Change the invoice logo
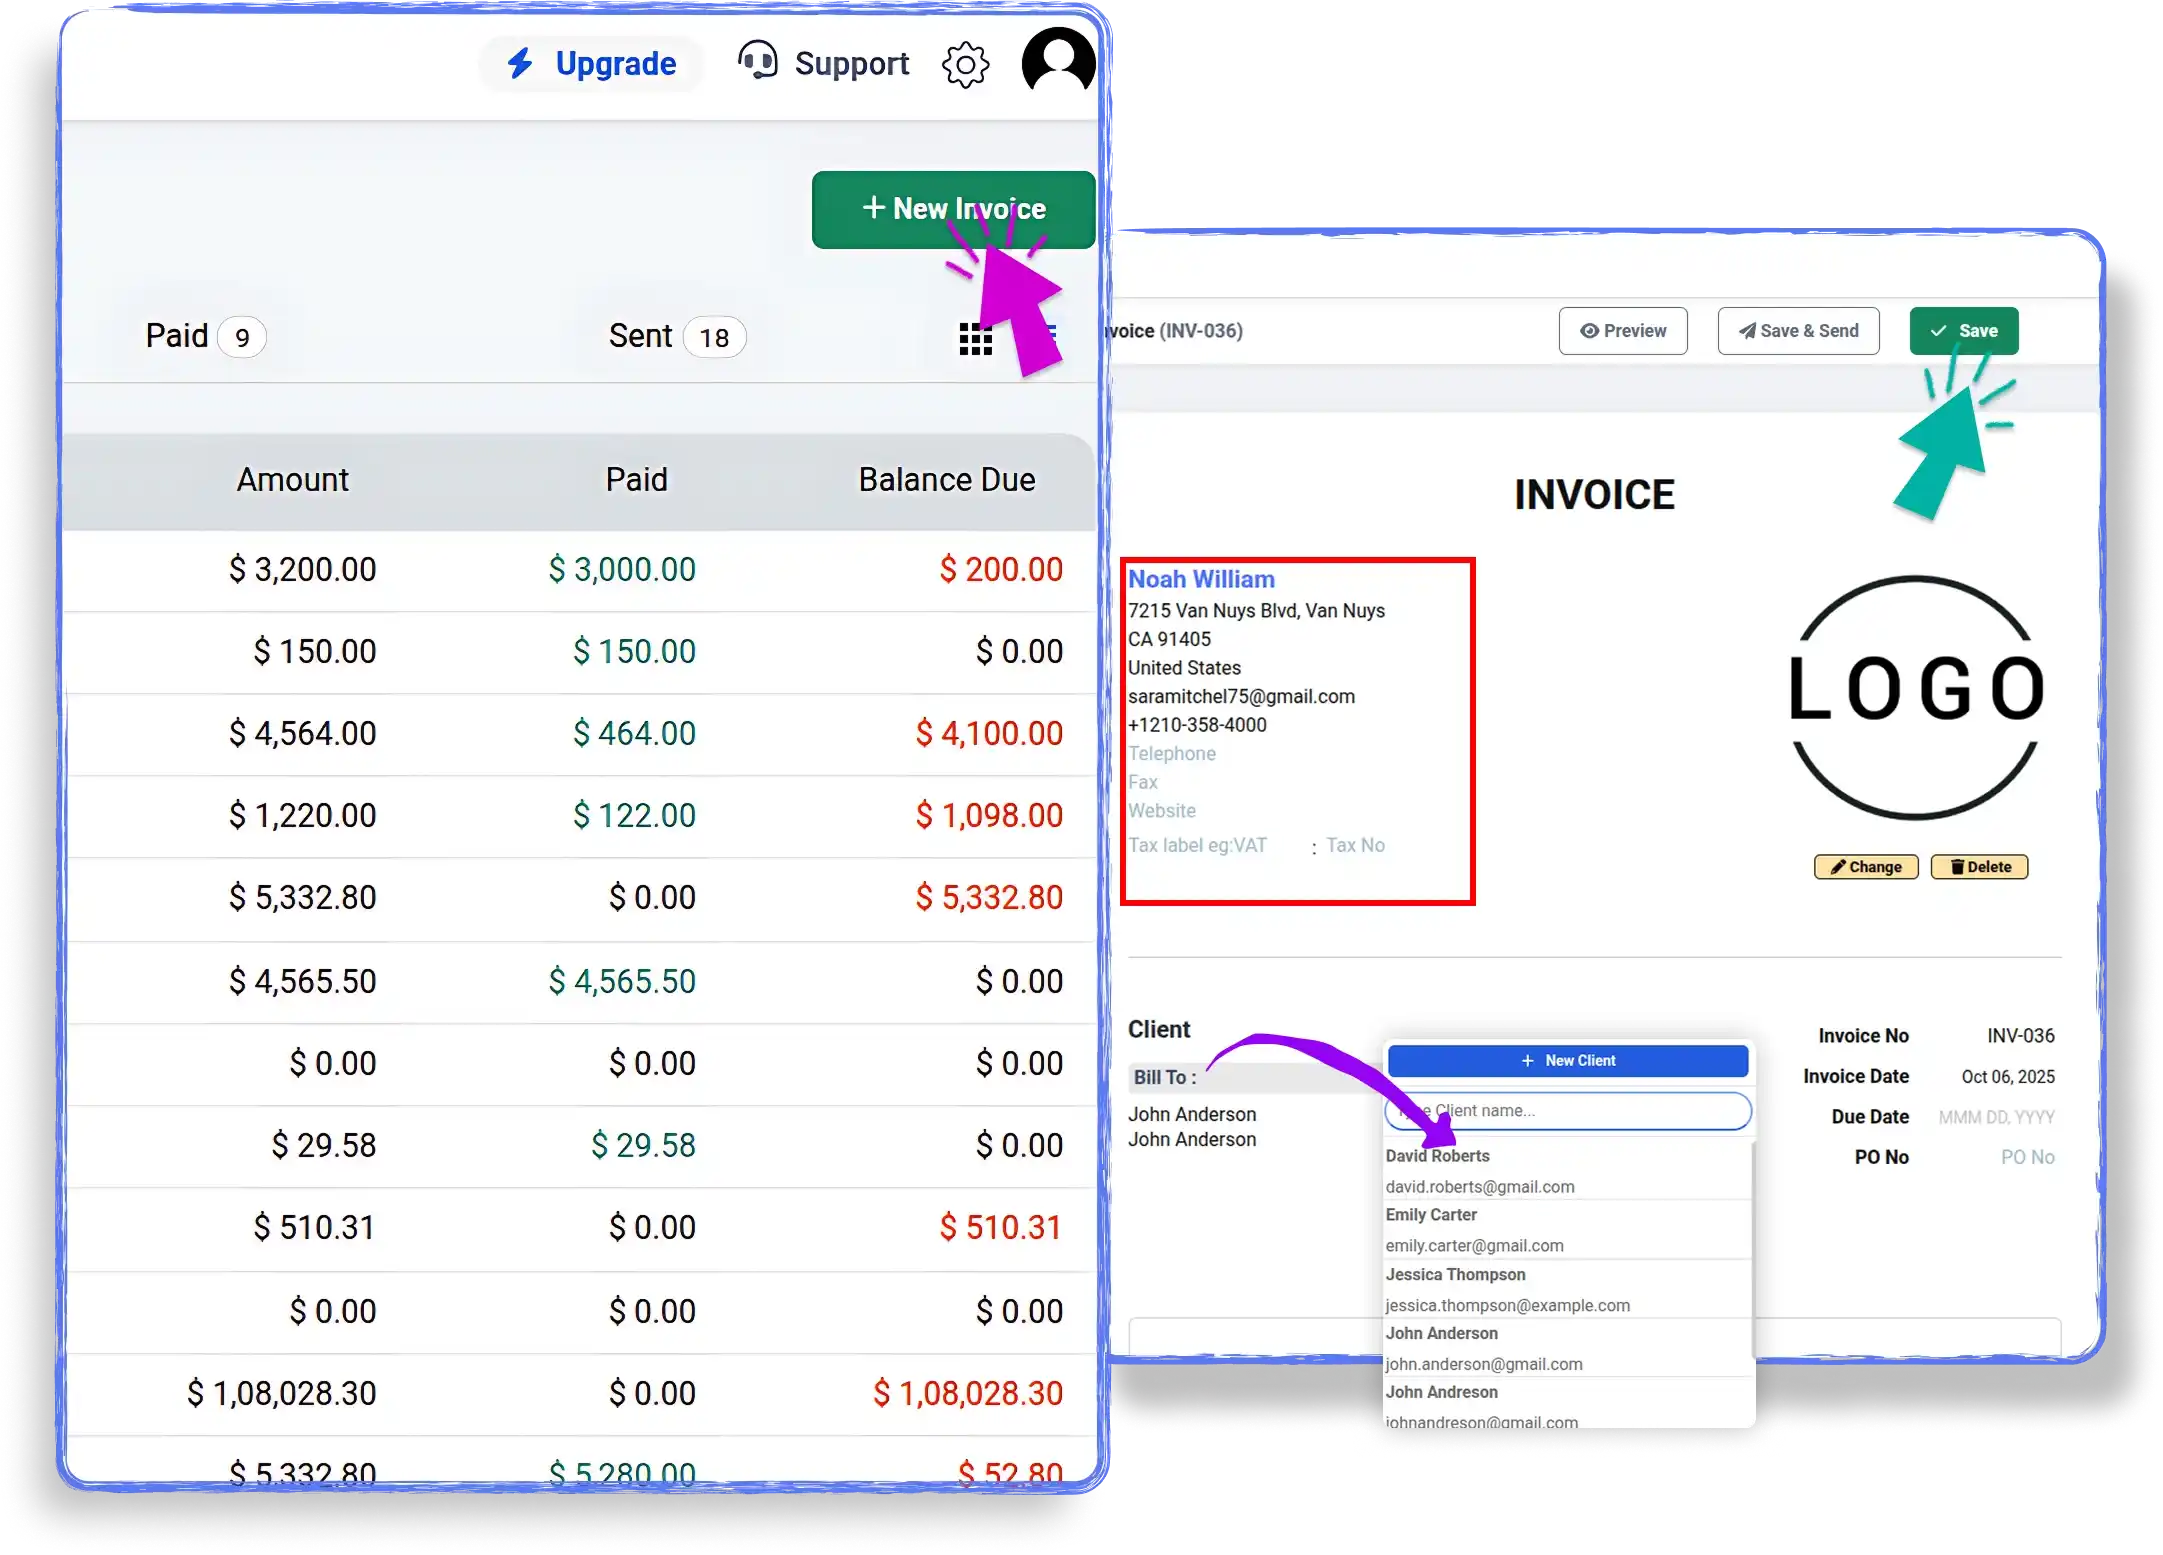Image resolution: width=2163 pixels, height=1555 pixels. 1865,867
